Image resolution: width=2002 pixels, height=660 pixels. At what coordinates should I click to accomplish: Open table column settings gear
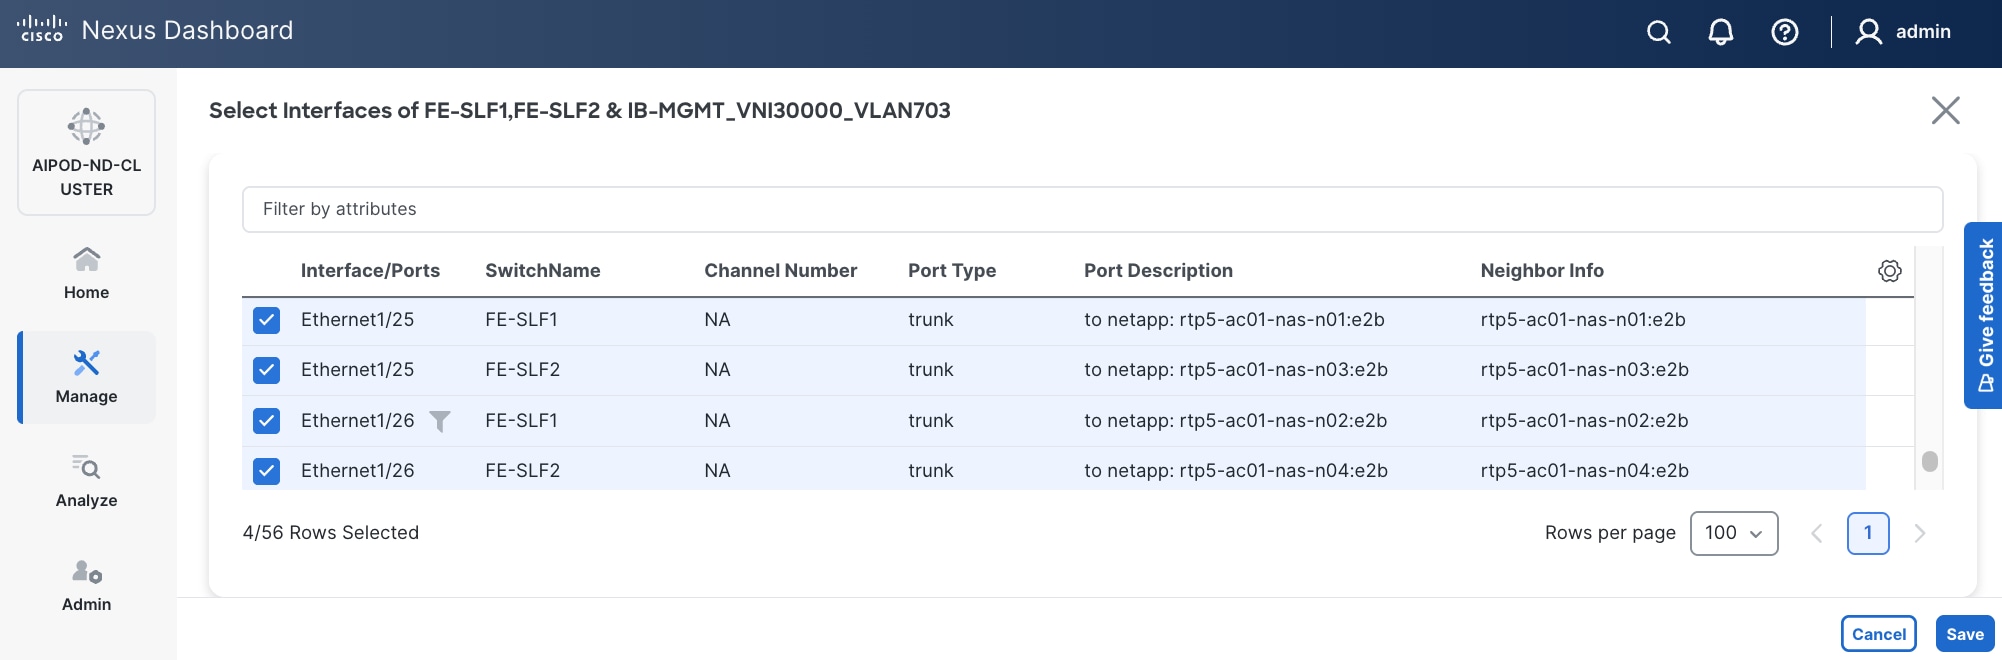coord(1889,271)
